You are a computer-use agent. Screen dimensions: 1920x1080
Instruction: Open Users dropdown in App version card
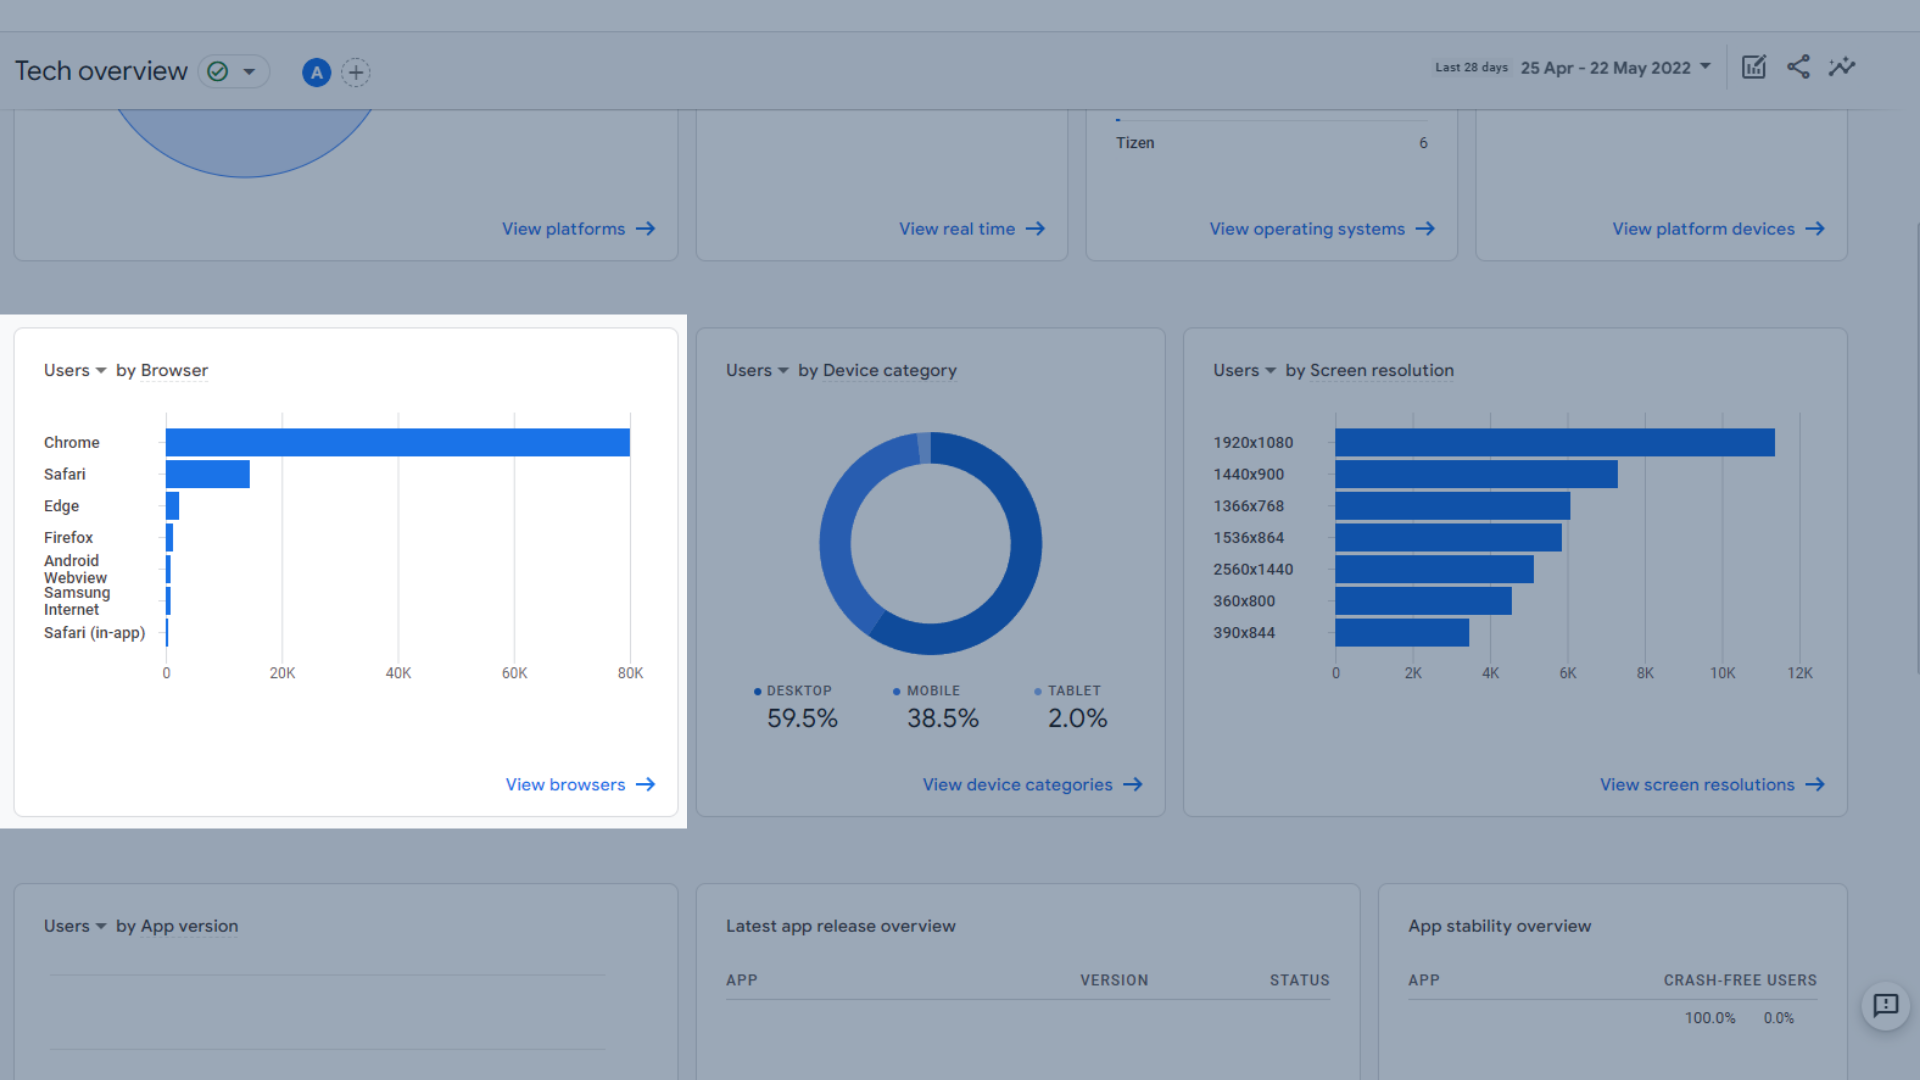tap(75, 926)
